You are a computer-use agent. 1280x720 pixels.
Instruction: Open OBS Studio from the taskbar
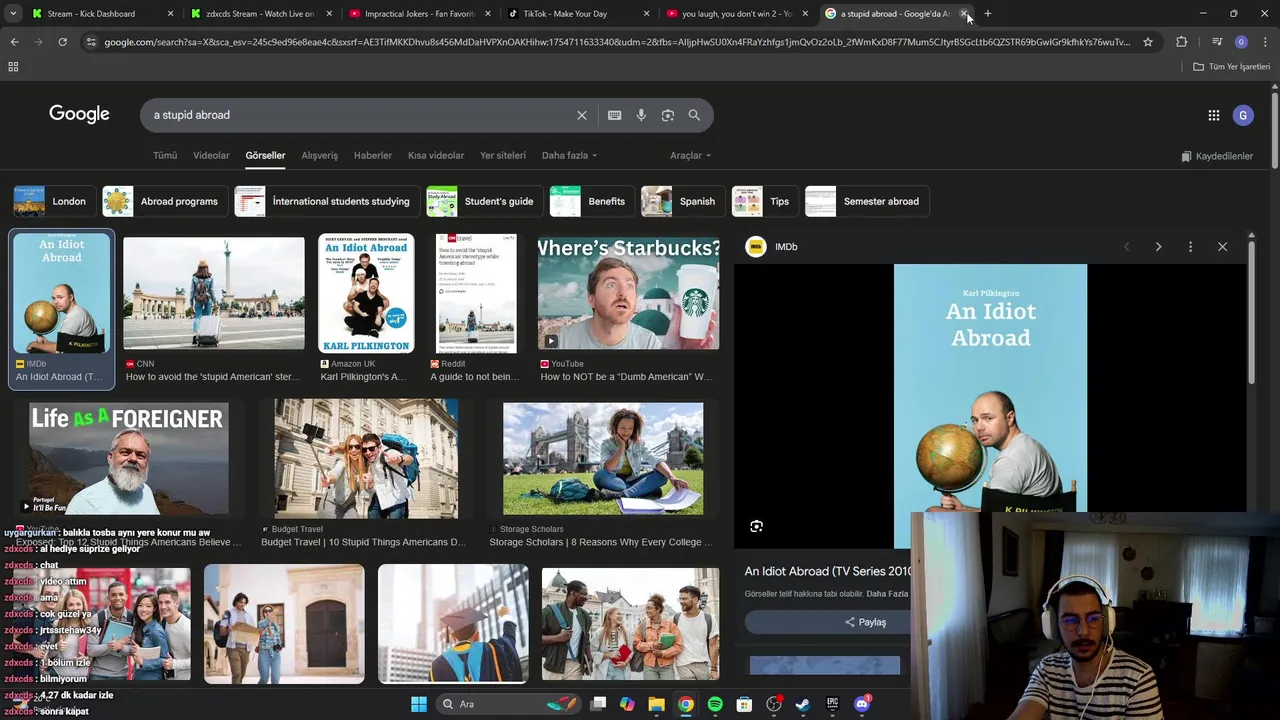pyautogui.click(x=773, y=704)
